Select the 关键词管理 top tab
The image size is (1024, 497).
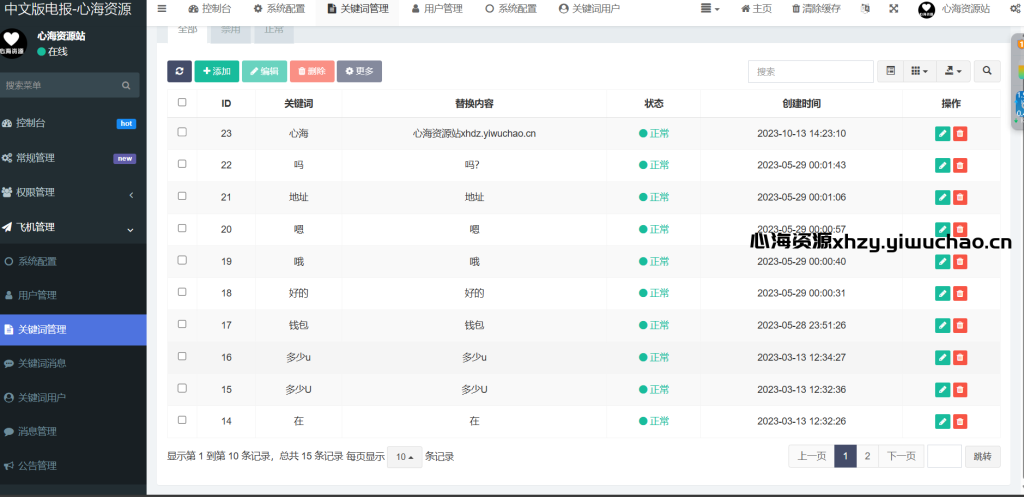(357, 9)
